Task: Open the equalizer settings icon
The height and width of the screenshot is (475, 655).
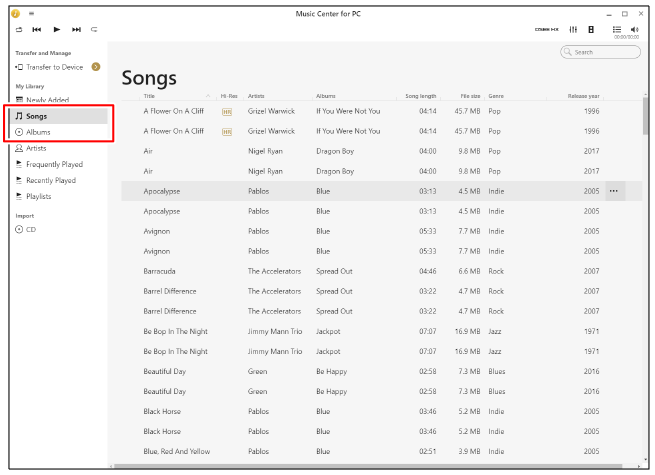Action: [574, 30]
